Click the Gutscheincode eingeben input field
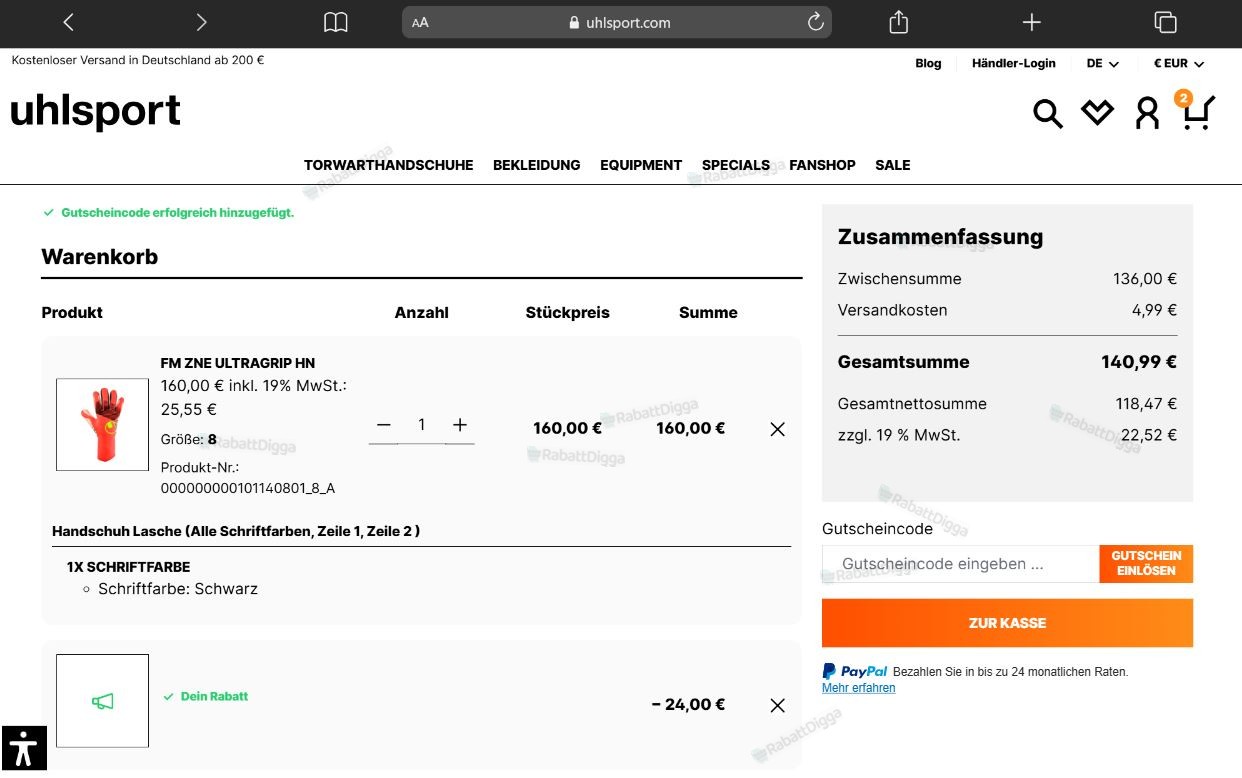This screenshot has width=1242, height=778. [960, 564]
